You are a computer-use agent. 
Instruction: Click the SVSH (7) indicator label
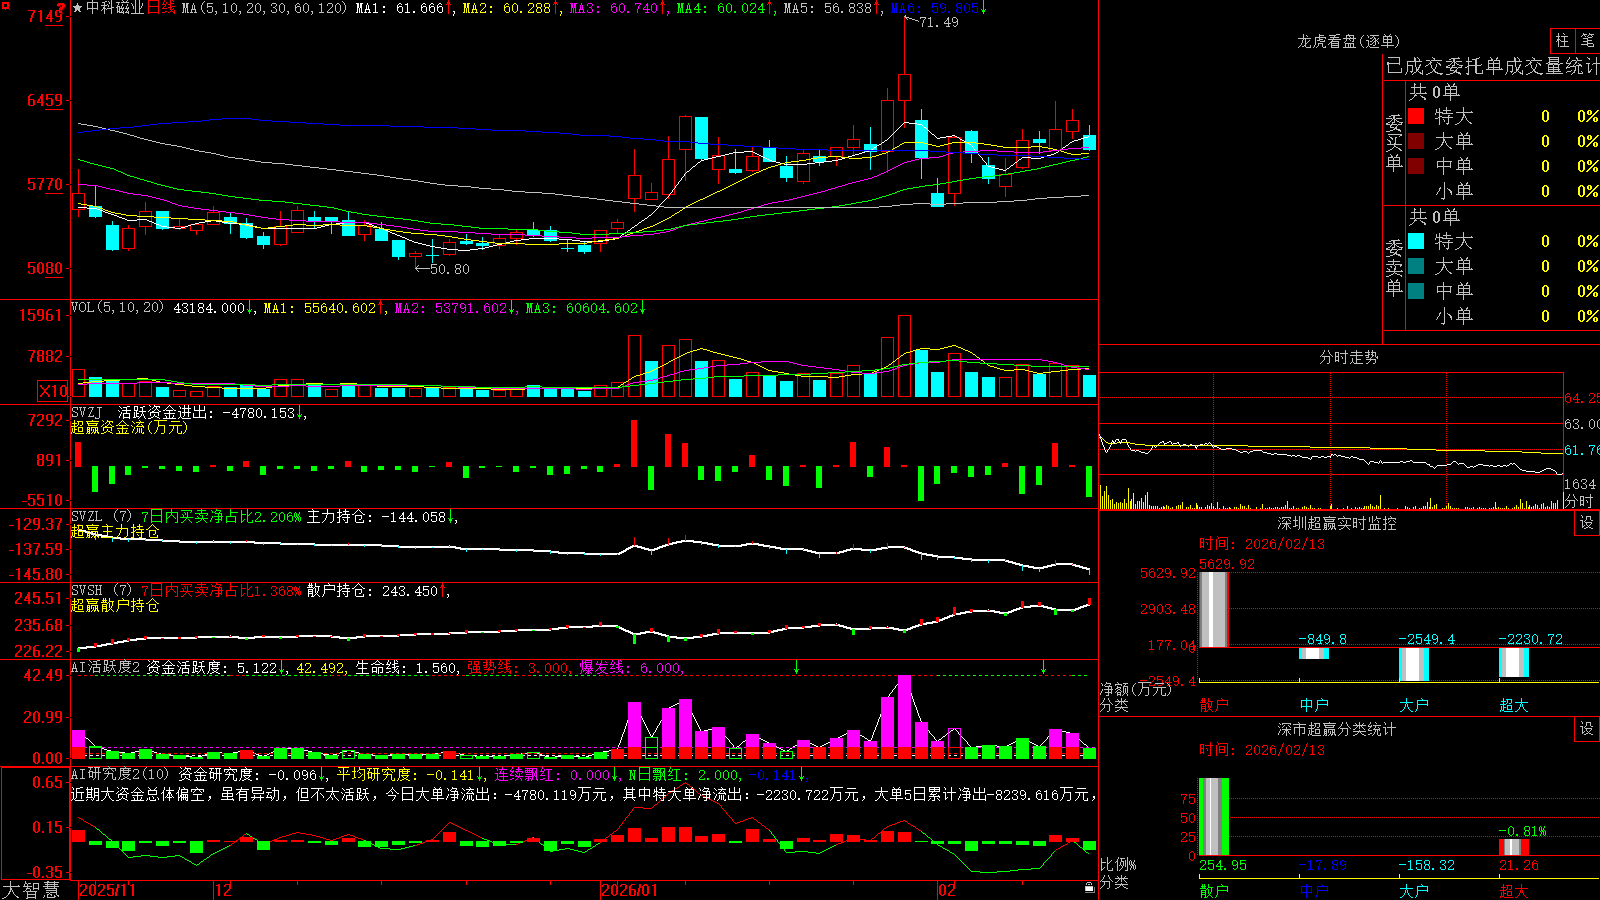click(101, 591)
